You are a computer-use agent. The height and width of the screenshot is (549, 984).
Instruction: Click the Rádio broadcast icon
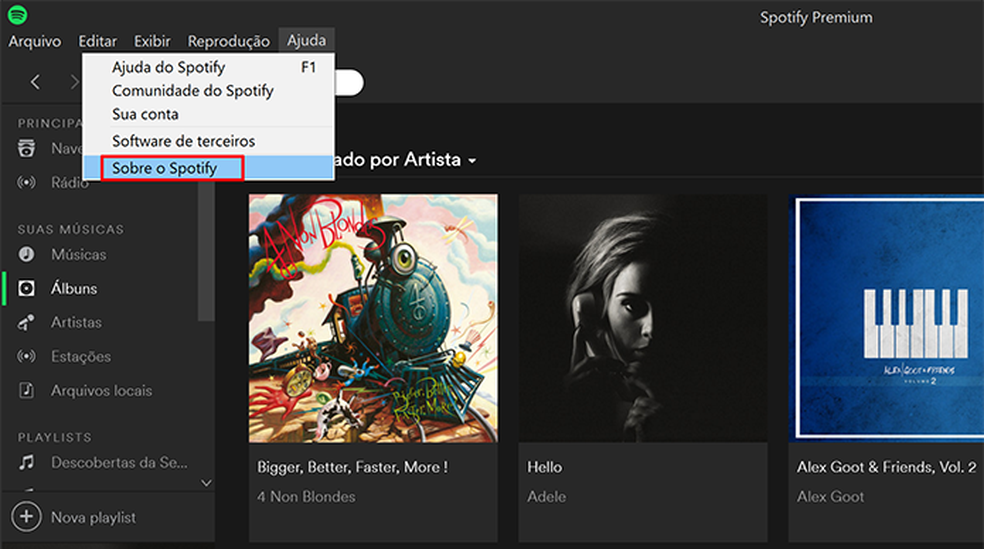(x=26, y=183)
